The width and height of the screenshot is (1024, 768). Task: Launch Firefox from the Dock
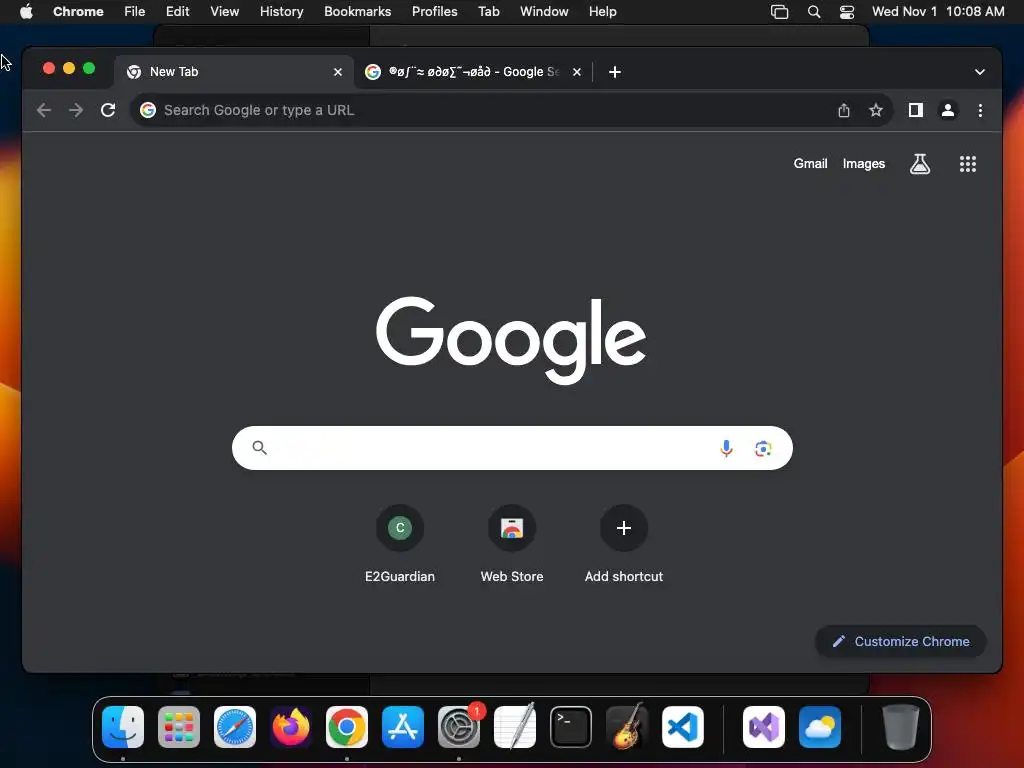291,727
